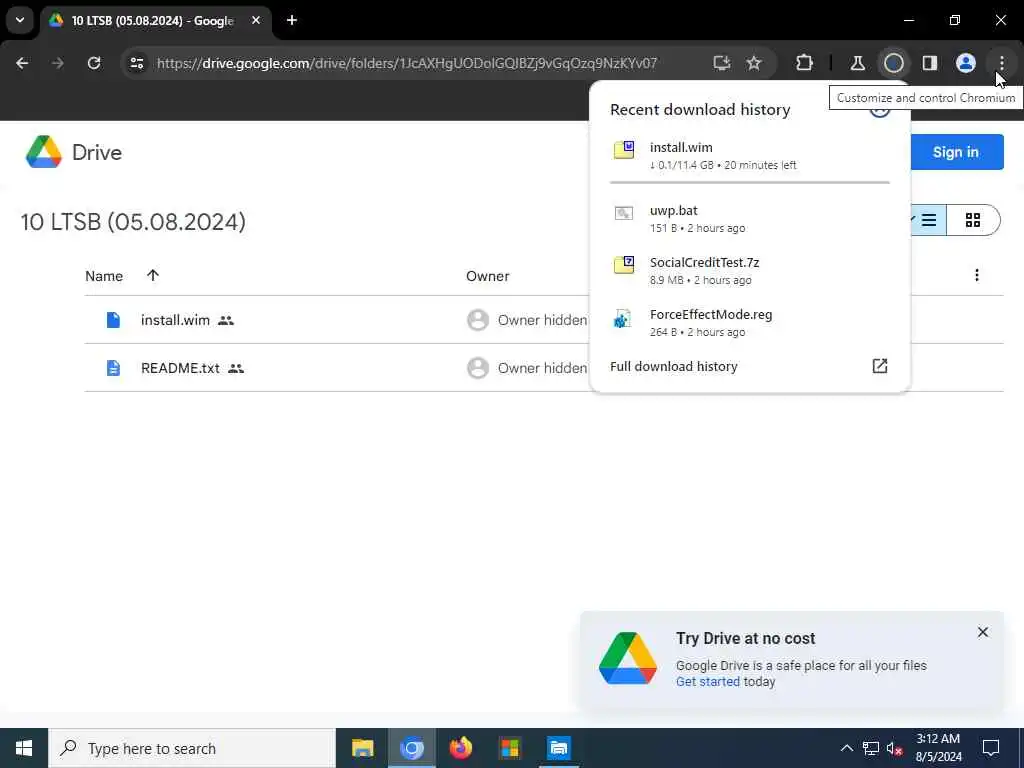Open the Extensions puzzle icon
Screen dimensions: 1024x768
coord(805,63)
